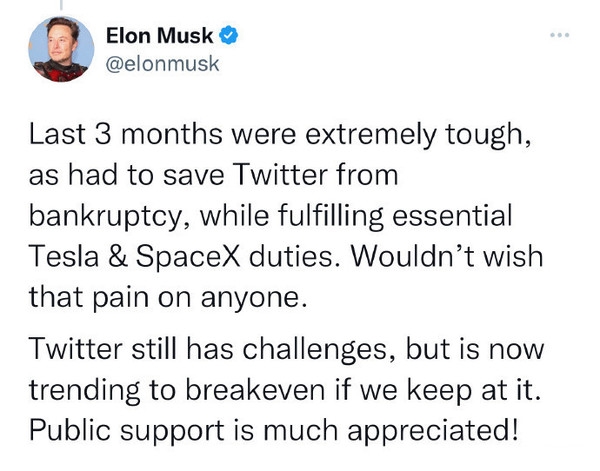Click the Elon Musk display name
This screenshot has width=600, height=471.
point(159,37)
